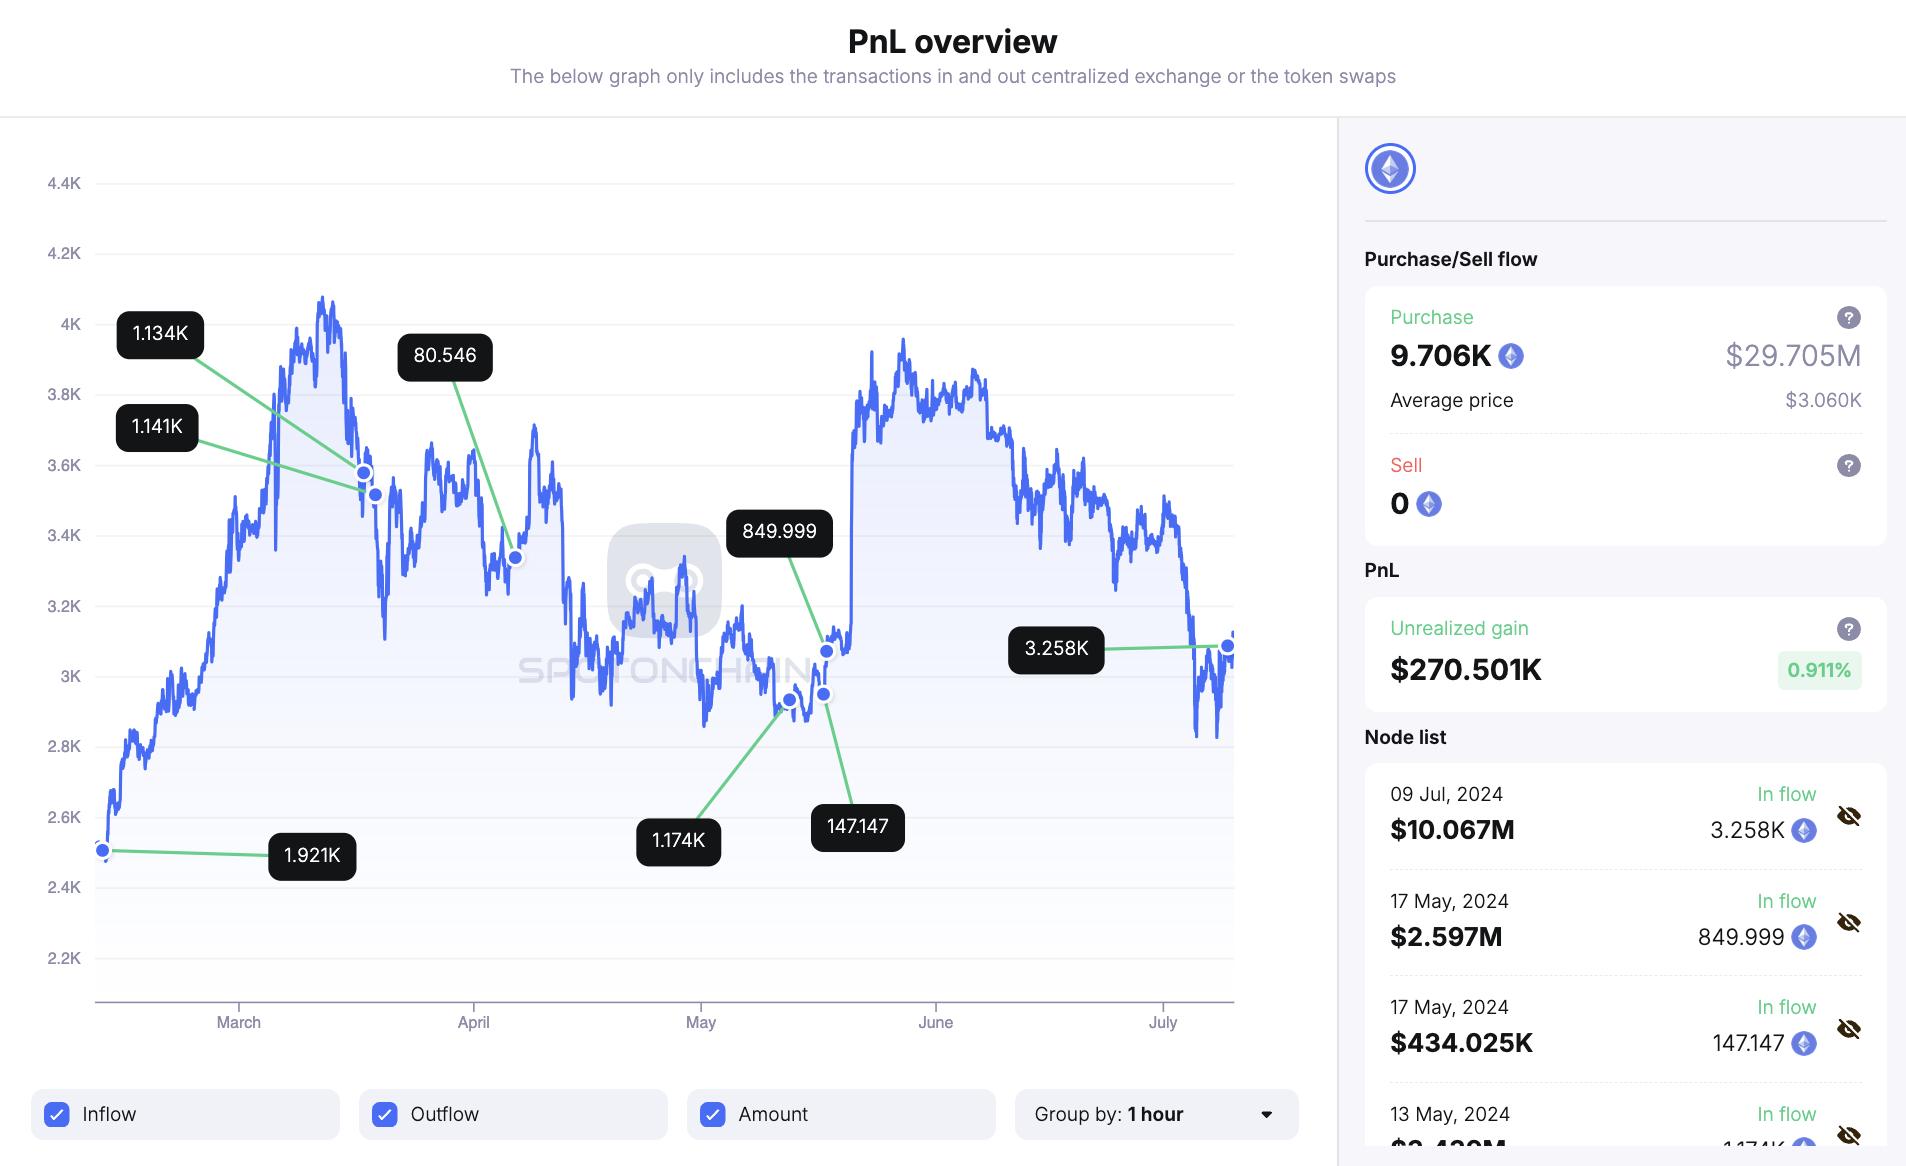Click the Ethereum icon beside Sell amount 0
This screenshot has height=1166, width=1906.
coord(1429,504)
